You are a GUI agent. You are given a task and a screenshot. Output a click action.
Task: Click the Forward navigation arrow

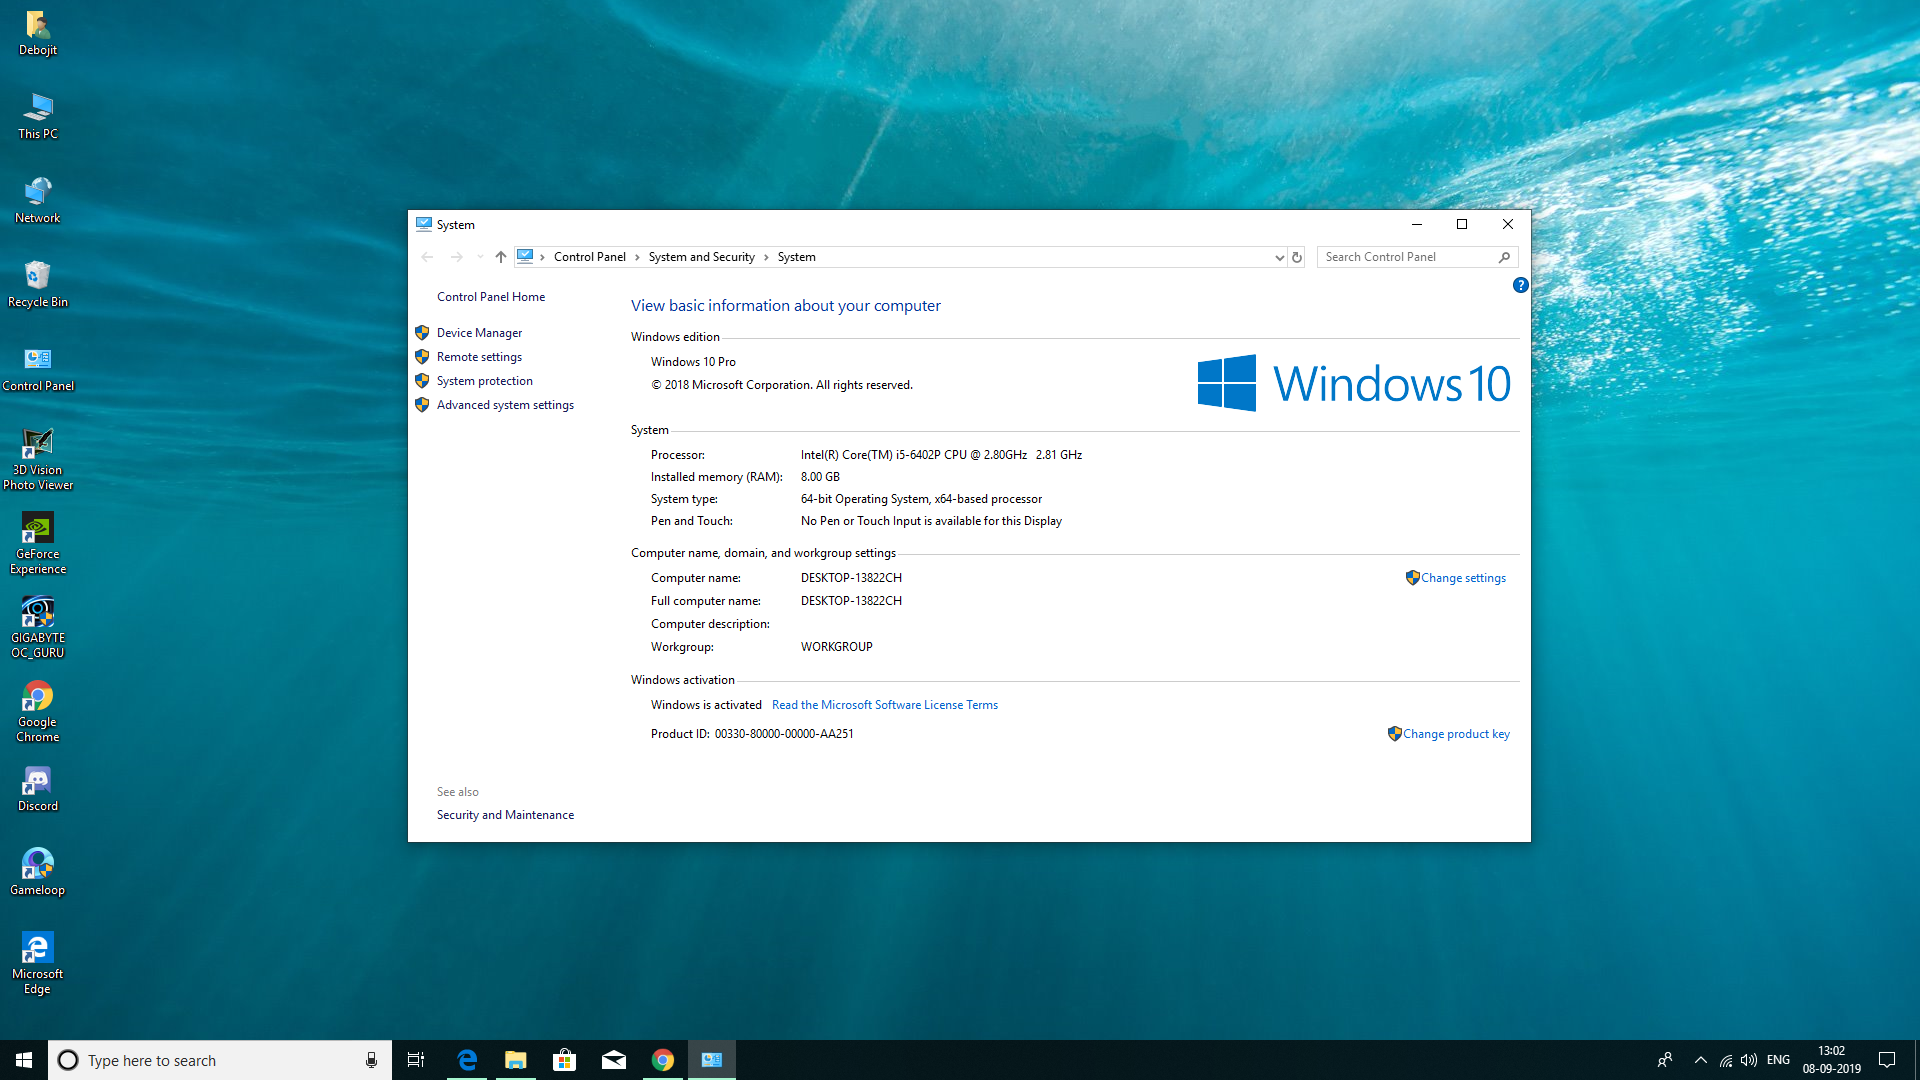(x=456, y=257)
